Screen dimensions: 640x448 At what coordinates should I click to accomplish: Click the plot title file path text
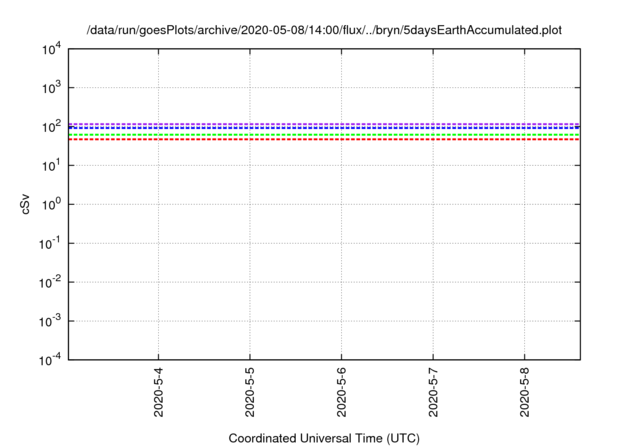324,30
